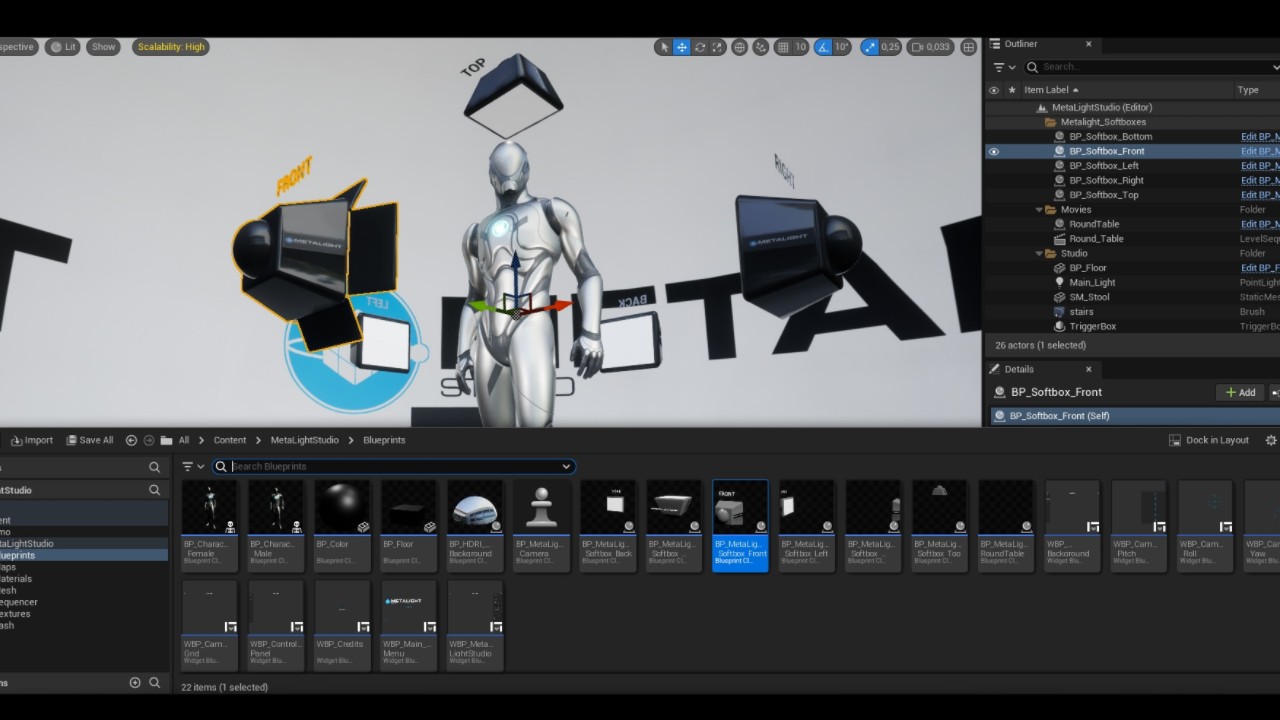Open camera speed setting 0,033
Screen dimensions: 1280x720
click(x=930, y=47)
